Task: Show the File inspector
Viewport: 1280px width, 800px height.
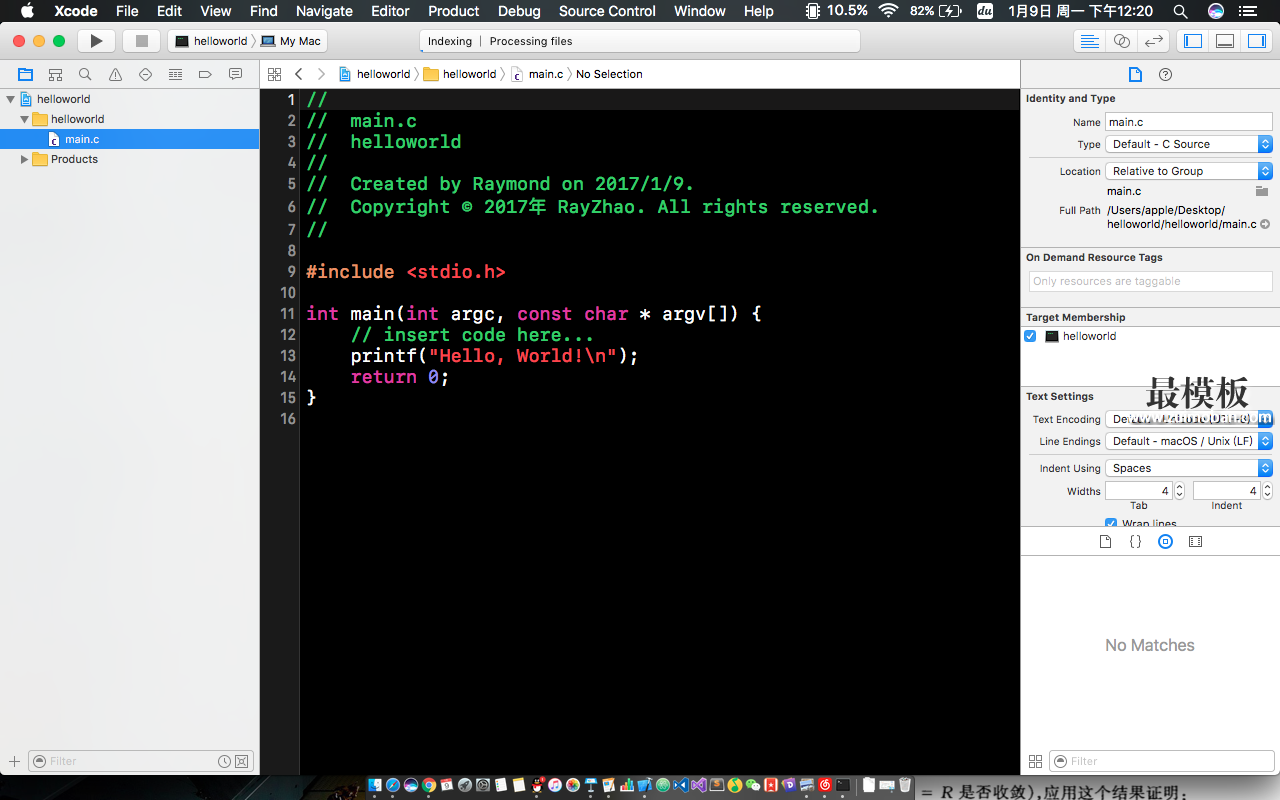Action: coord(1135,74)
